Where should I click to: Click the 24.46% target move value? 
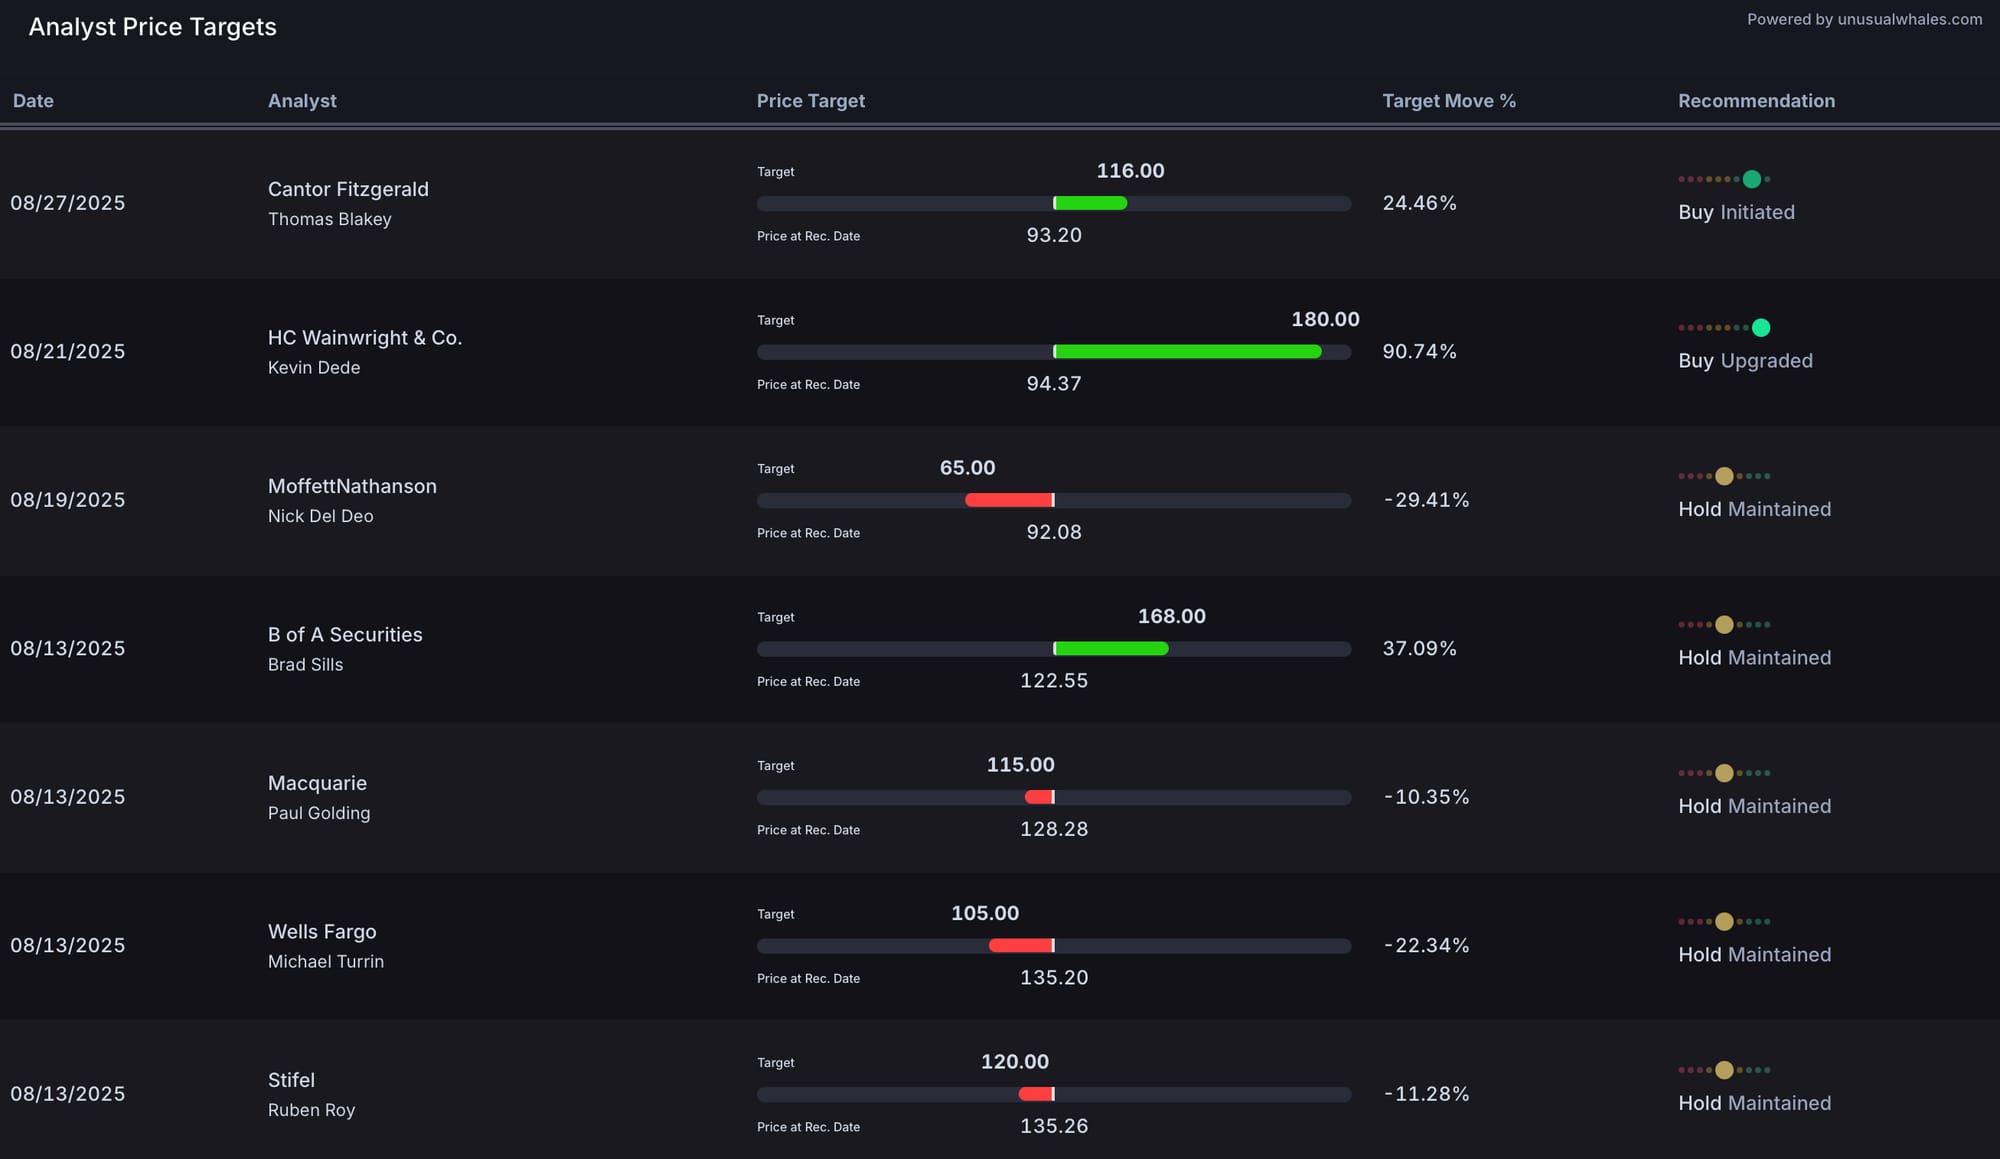pyautogui.click(x=1419, y=204)
